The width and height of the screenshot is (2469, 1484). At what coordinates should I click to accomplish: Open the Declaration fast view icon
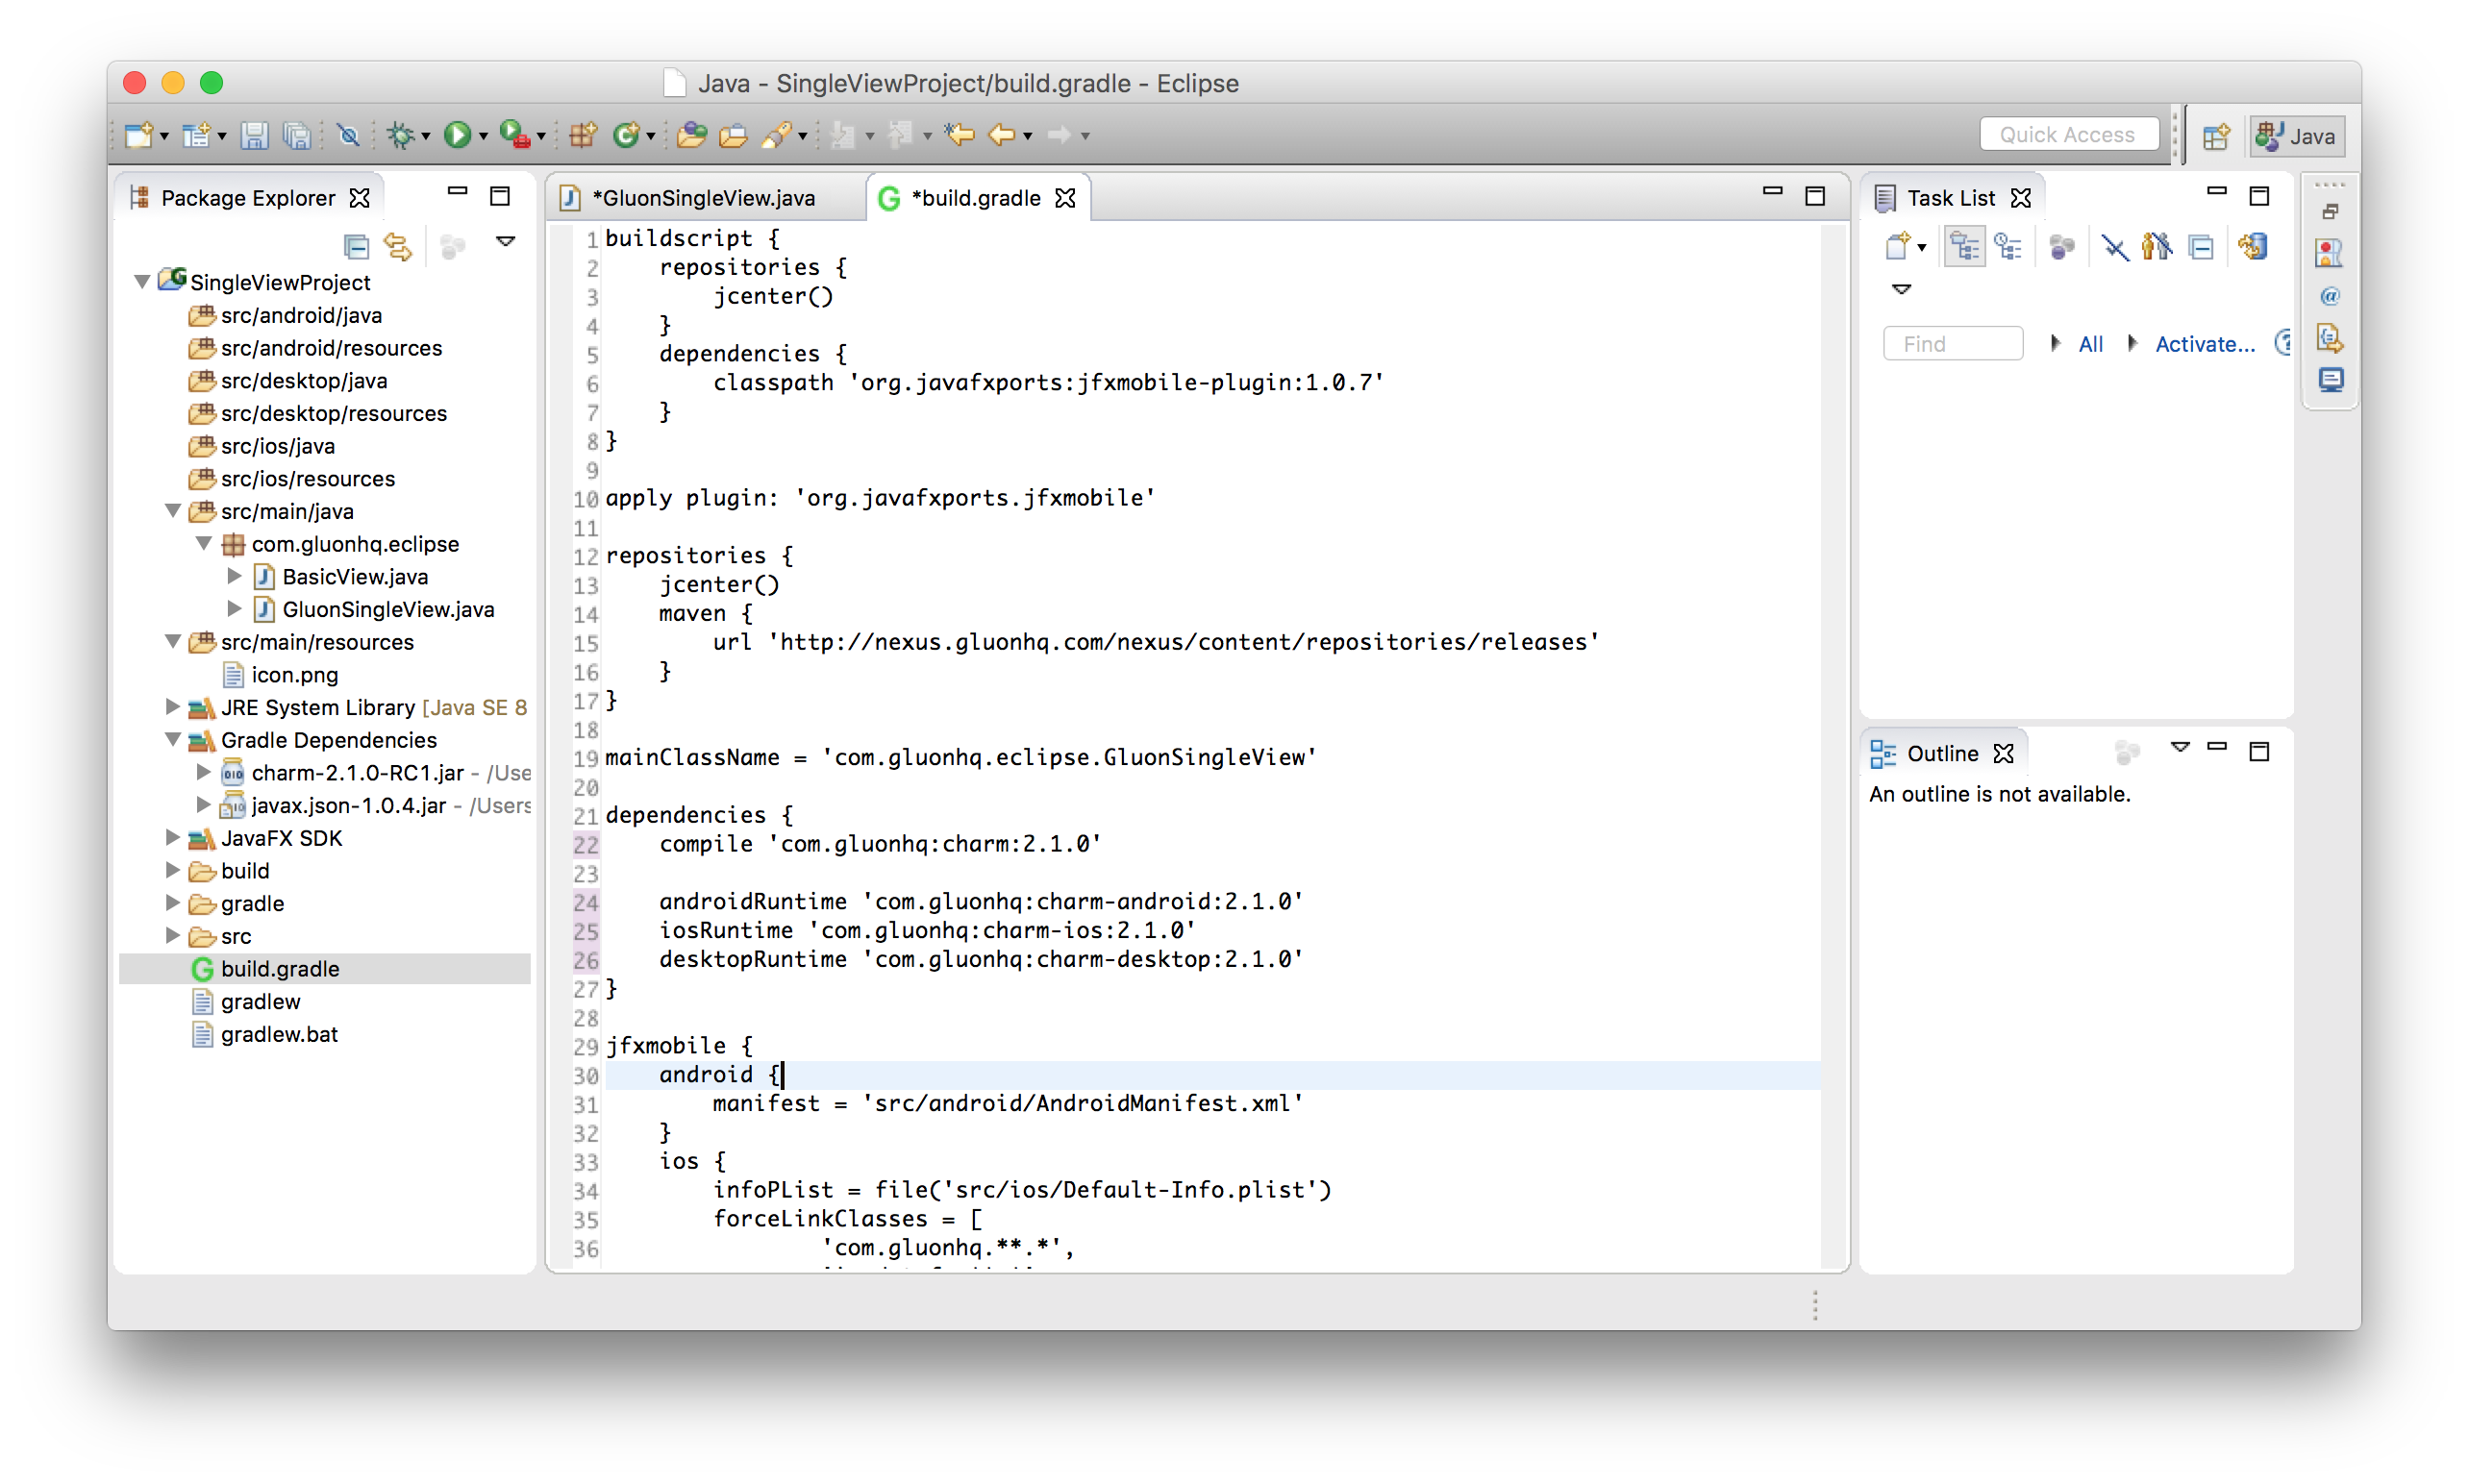[2330, 338]
